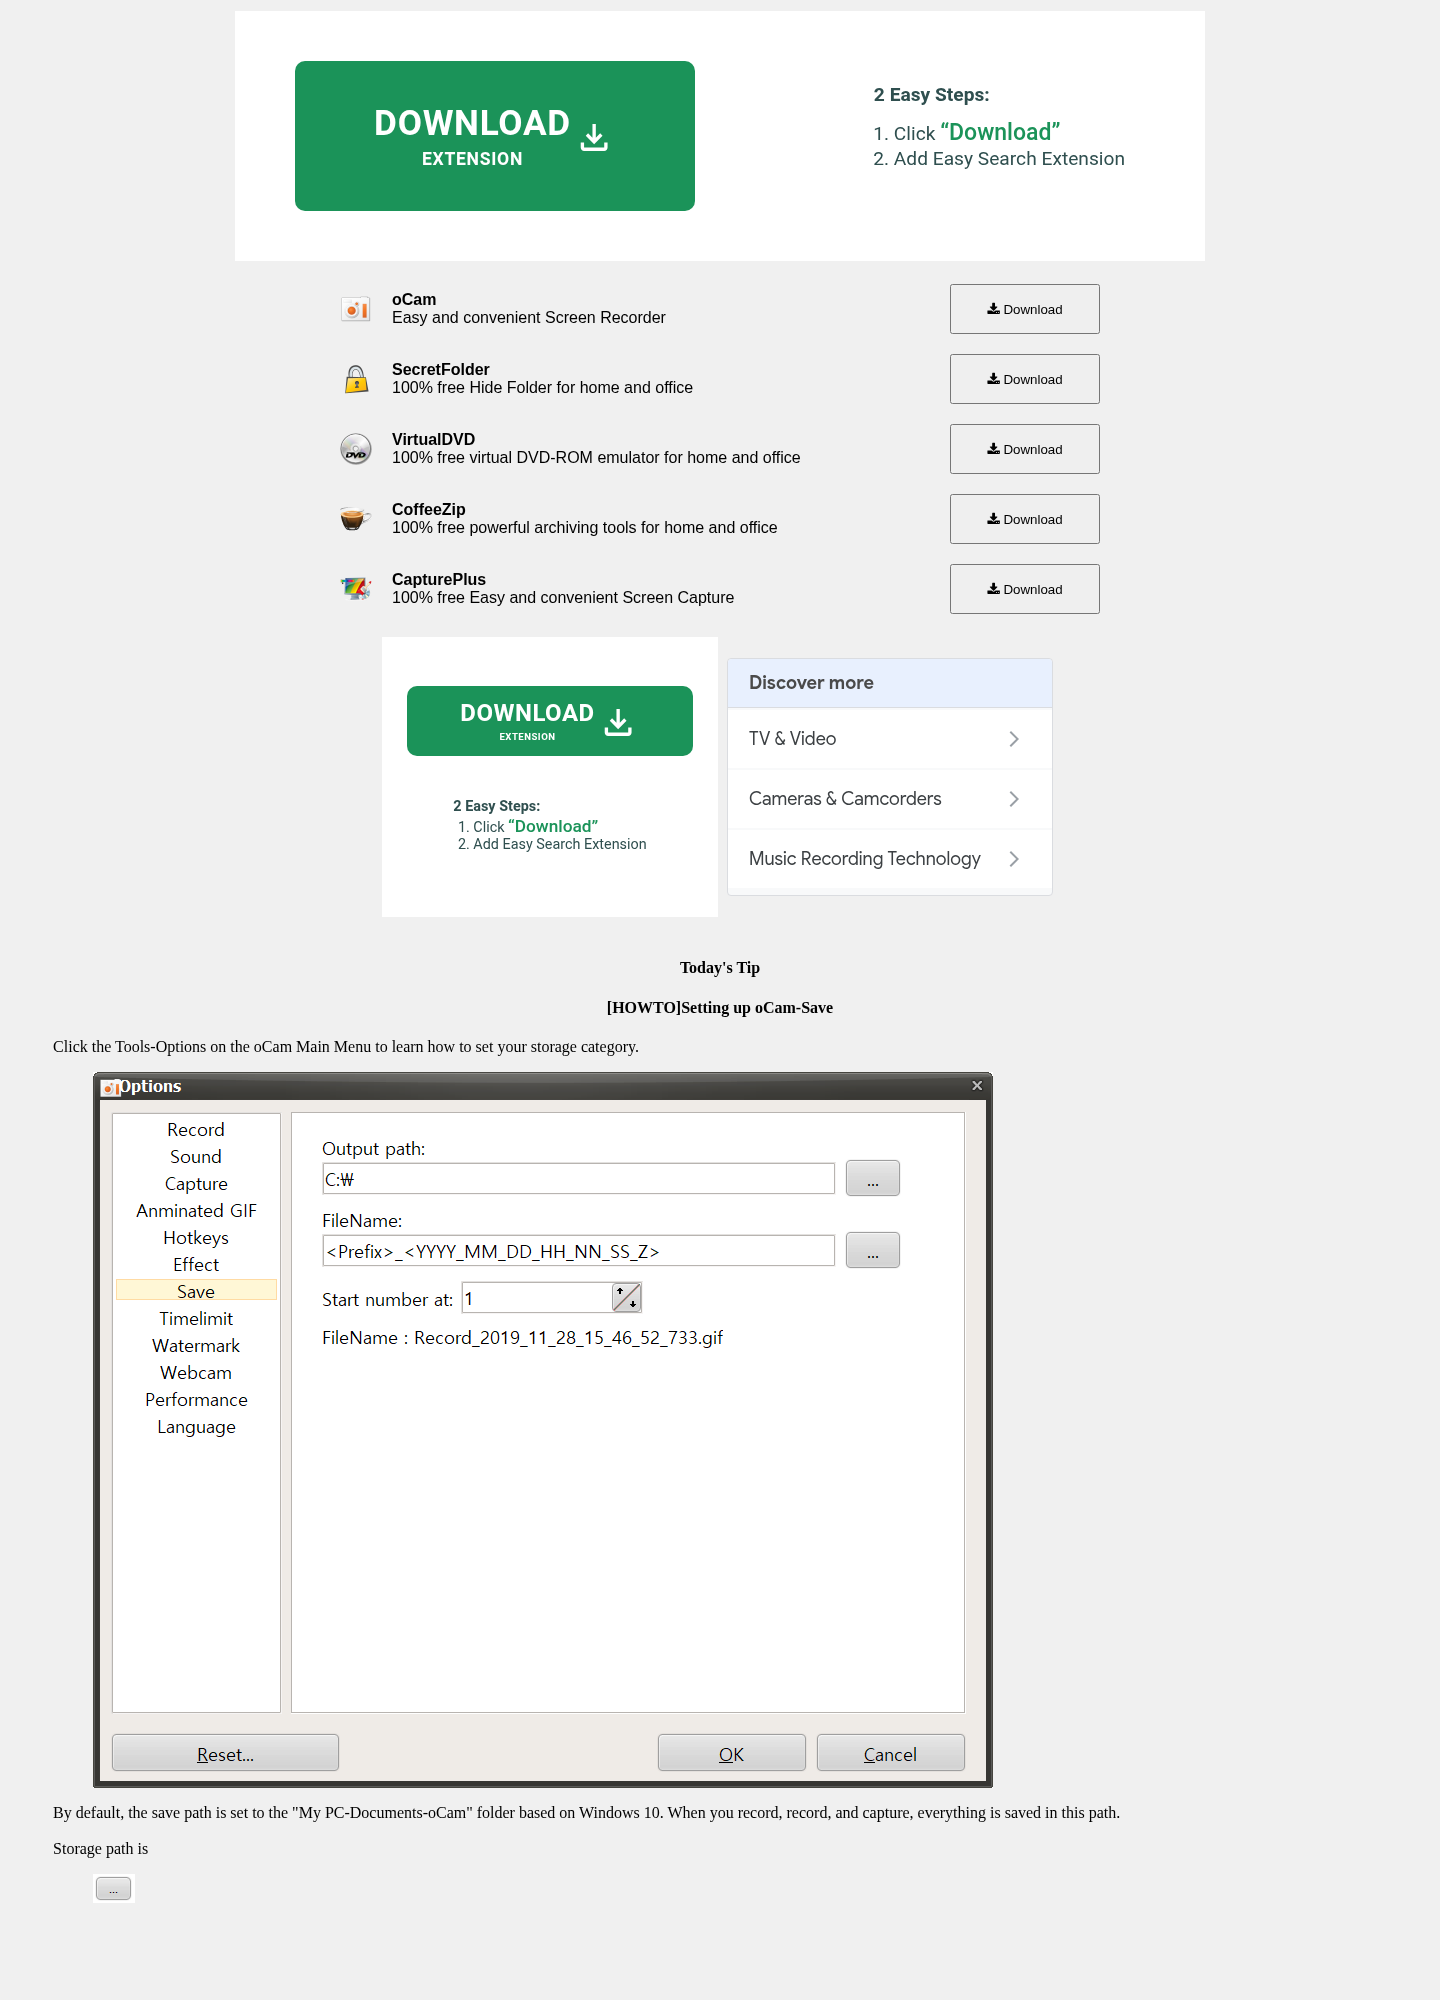1440x2000 pixels.
Task: Download oCam screen recorder
Action: [x=1025, y=309]
